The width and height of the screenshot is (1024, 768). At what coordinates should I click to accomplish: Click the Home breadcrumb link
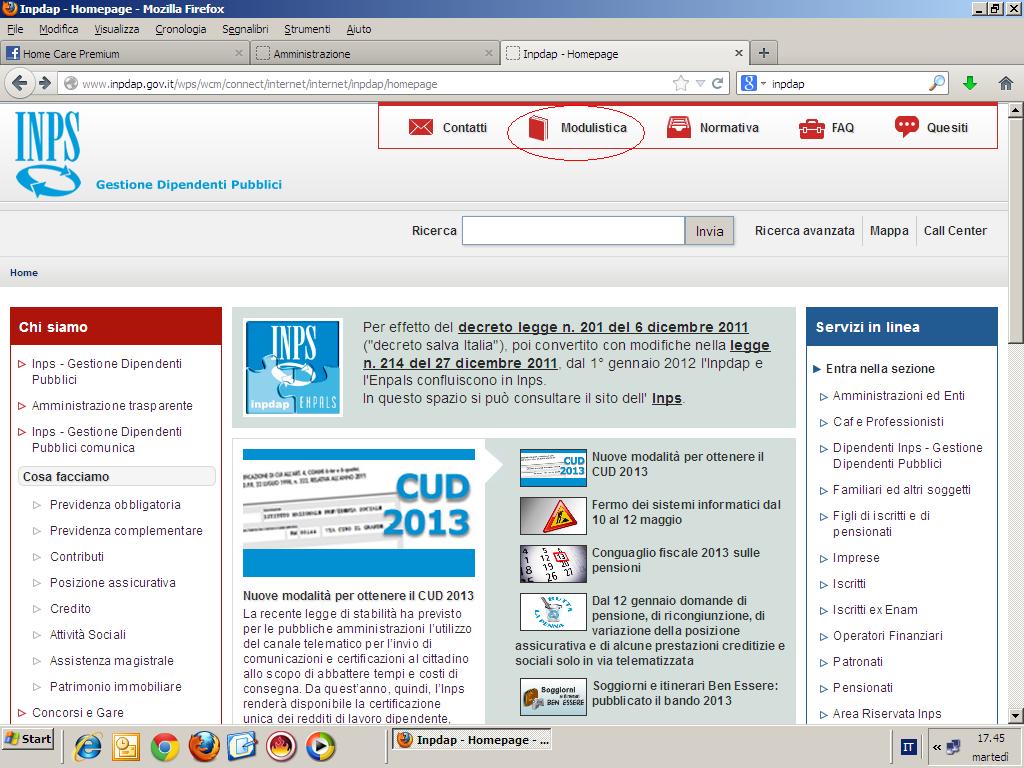(24, 272)
